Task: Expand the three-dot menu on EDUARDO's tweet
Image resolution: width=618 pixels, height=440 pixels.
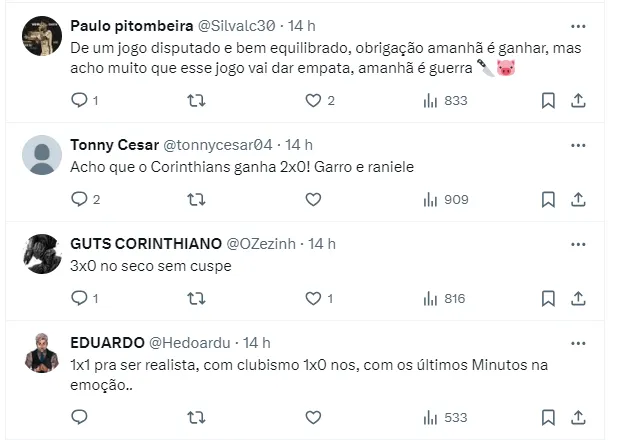Action: (x=578, y=342)
